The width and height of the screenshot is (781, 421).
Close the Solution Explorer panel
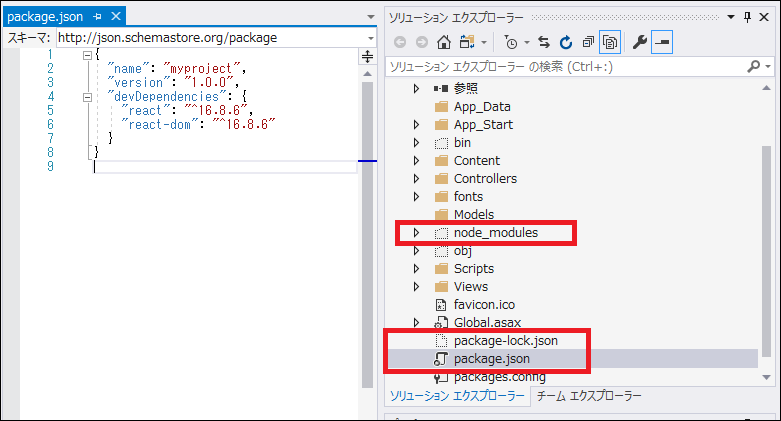pyautogui.click(x=764, y=17)
